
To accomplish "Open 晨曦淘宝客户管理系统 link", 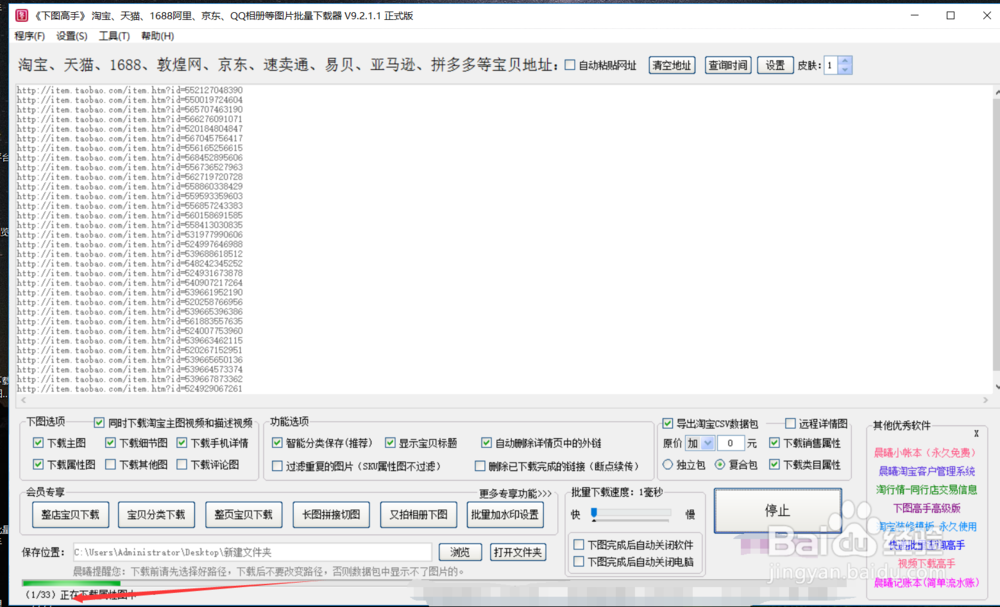I will [927, 471].
